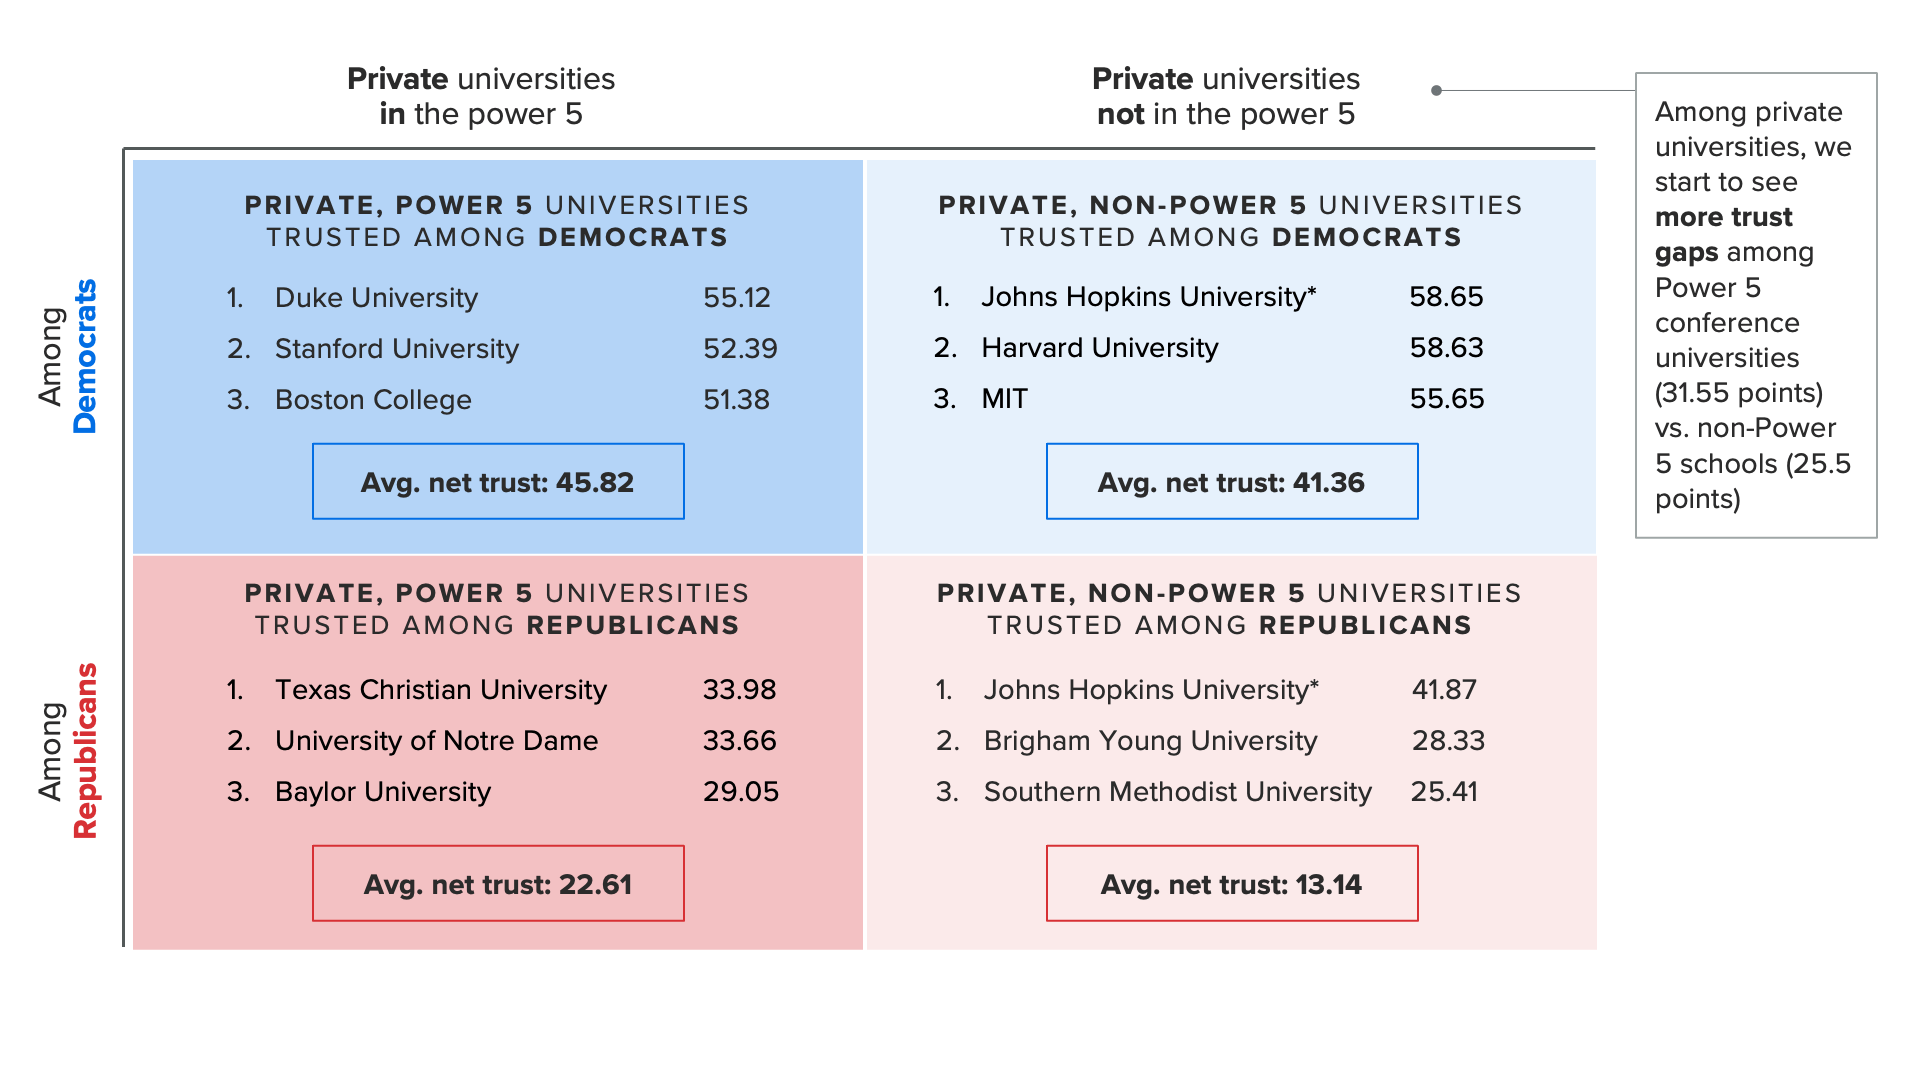Select the 'Avg. net trust: 13.14' box
Image resolution: width=1920 pixels, height=1075 pixels.
(1231, 884)
